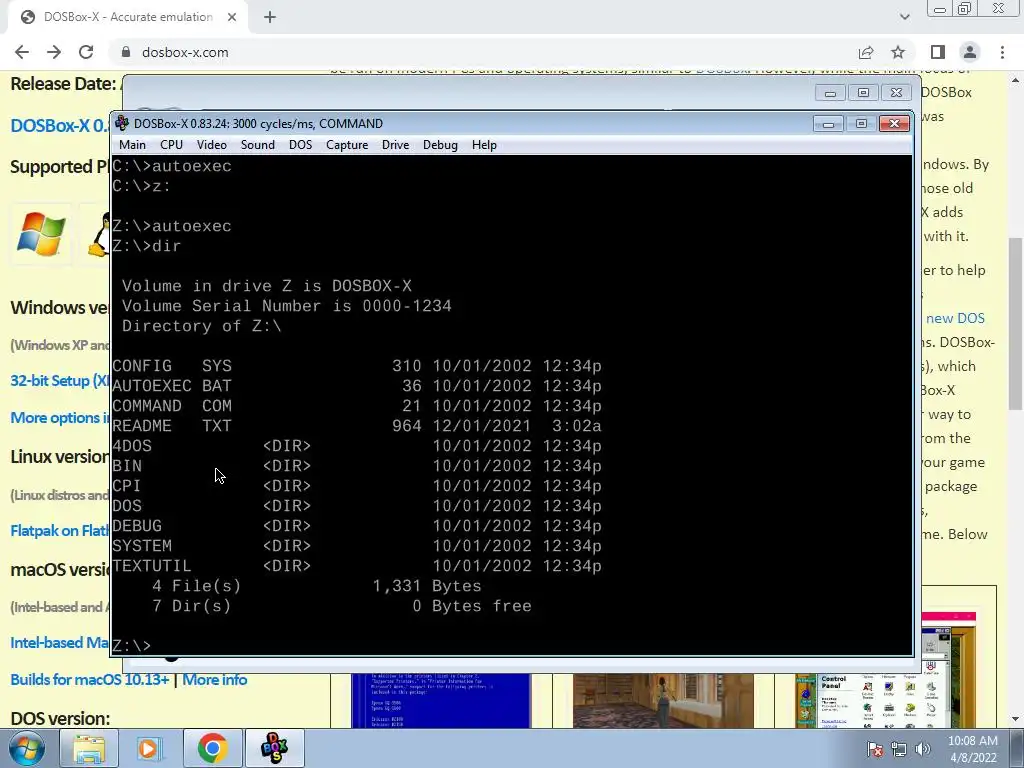Open a new Chrome tab
This screenshot has width=1024, height=768.
[x=270, y=18]
